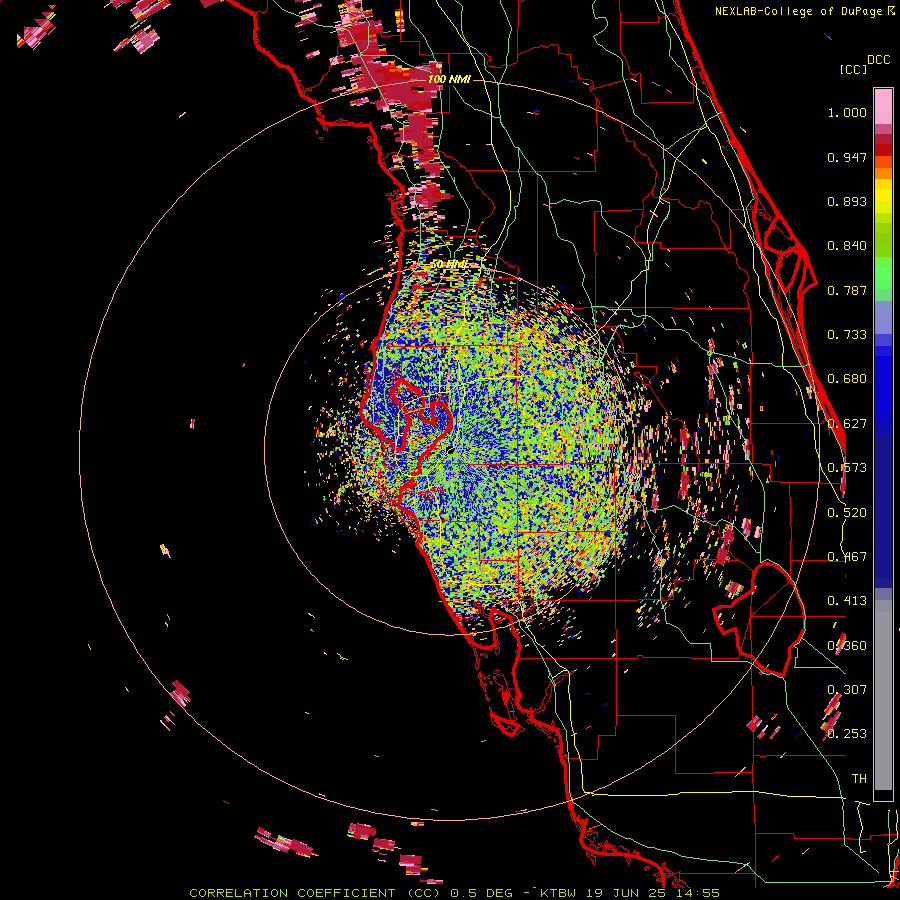This screenshot has height=900, width=900.
Task: Select the 0.307 scale value
Action: (847, 689)
